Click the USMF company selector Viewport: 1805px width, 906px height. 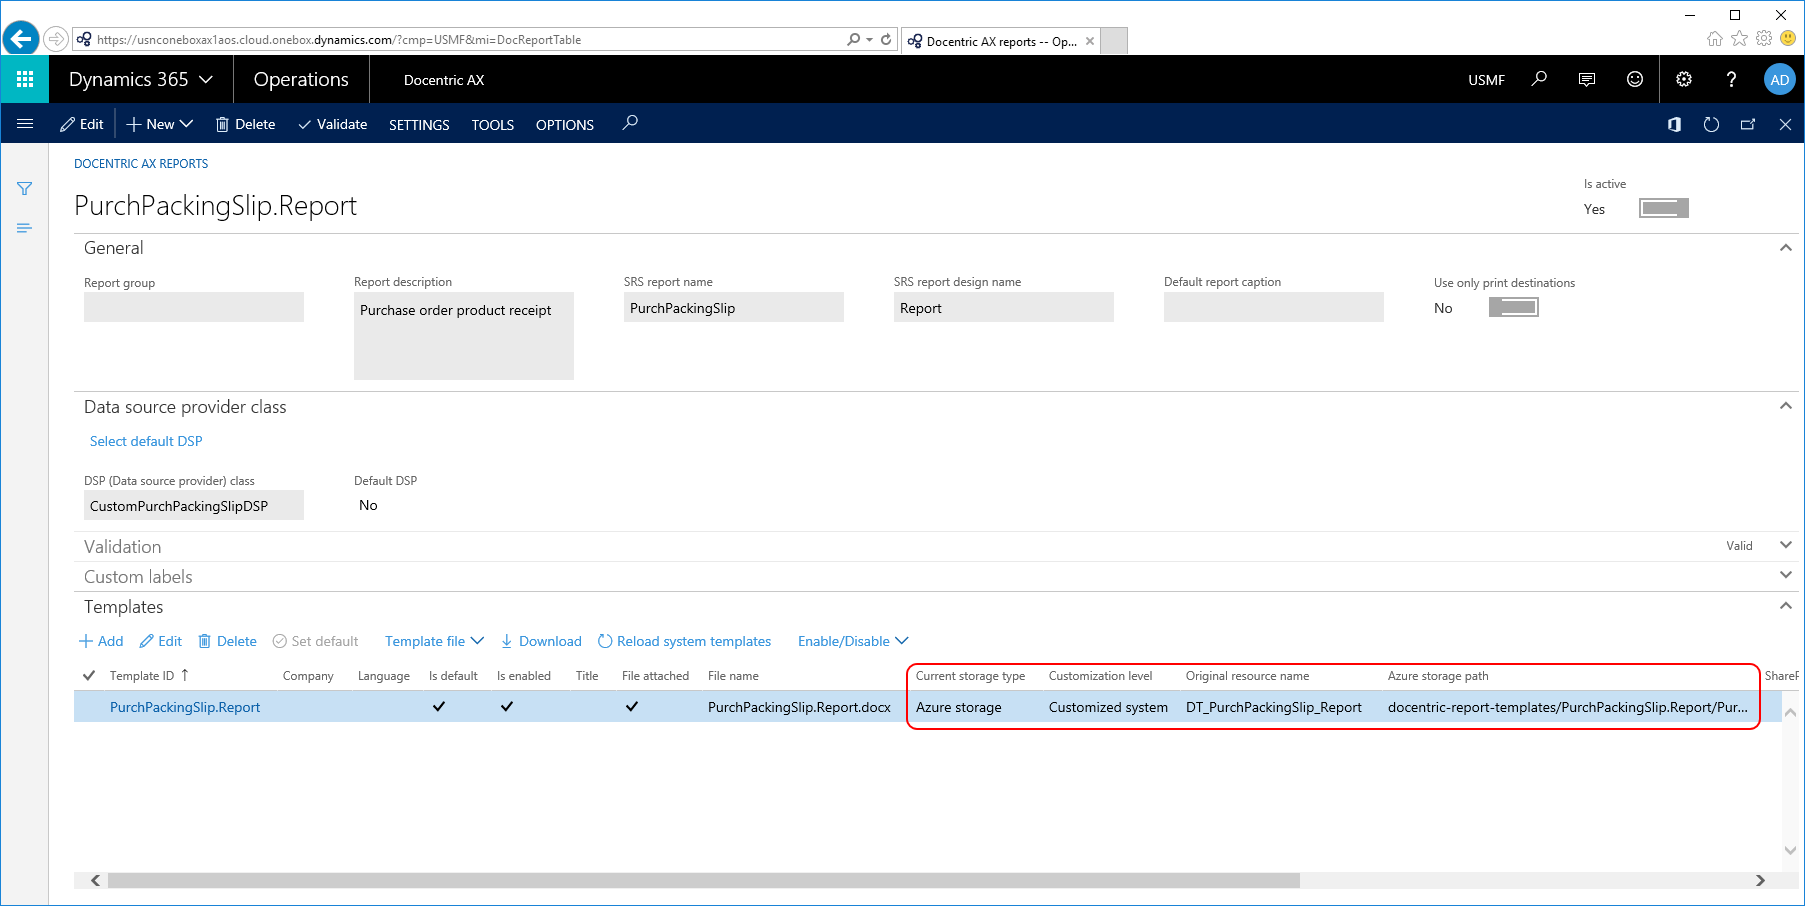[1486, 80]
